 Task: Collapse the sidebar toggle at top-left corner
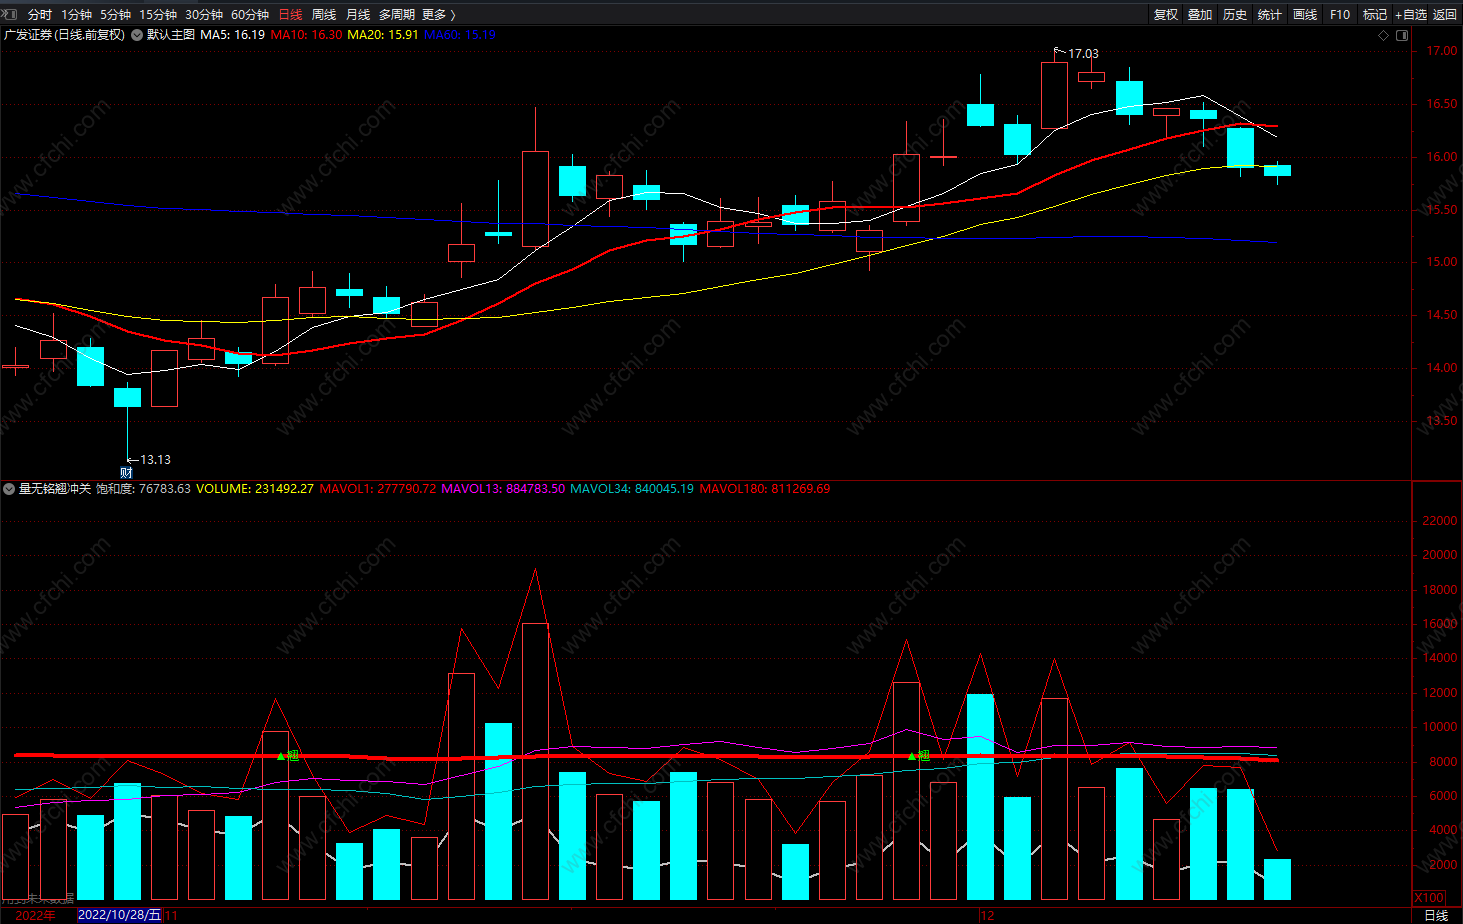click(x=10, y=14)
